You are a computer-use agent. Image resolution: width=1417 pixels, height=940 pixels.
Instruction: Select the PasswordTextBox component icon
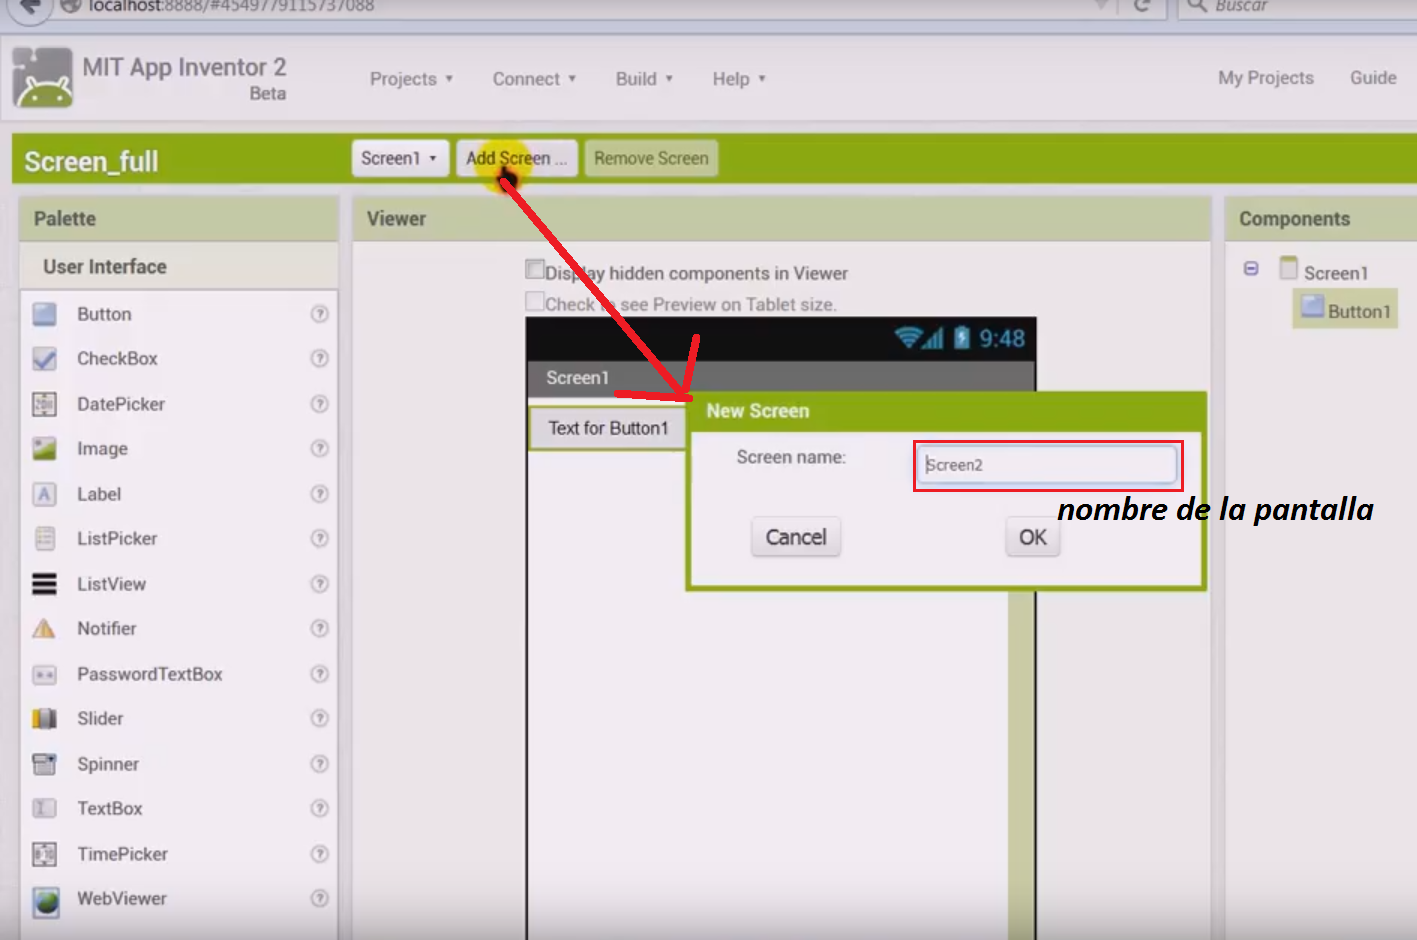pos(45,674)
